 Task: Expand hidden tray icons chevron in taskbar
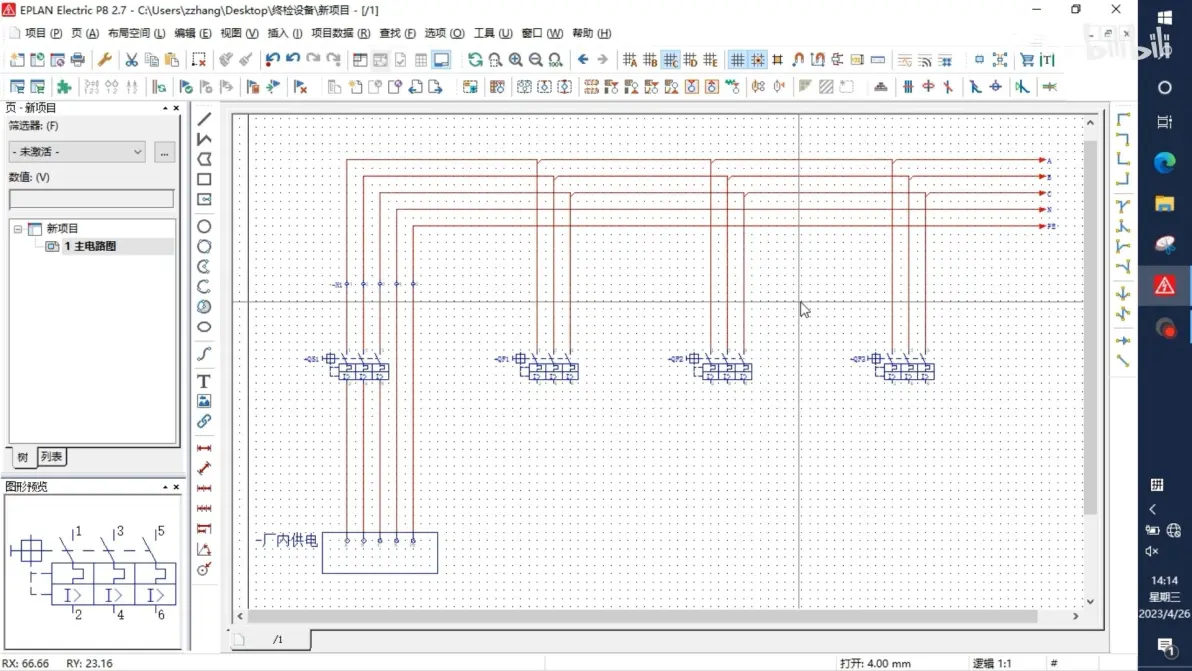coord(1152,509)
